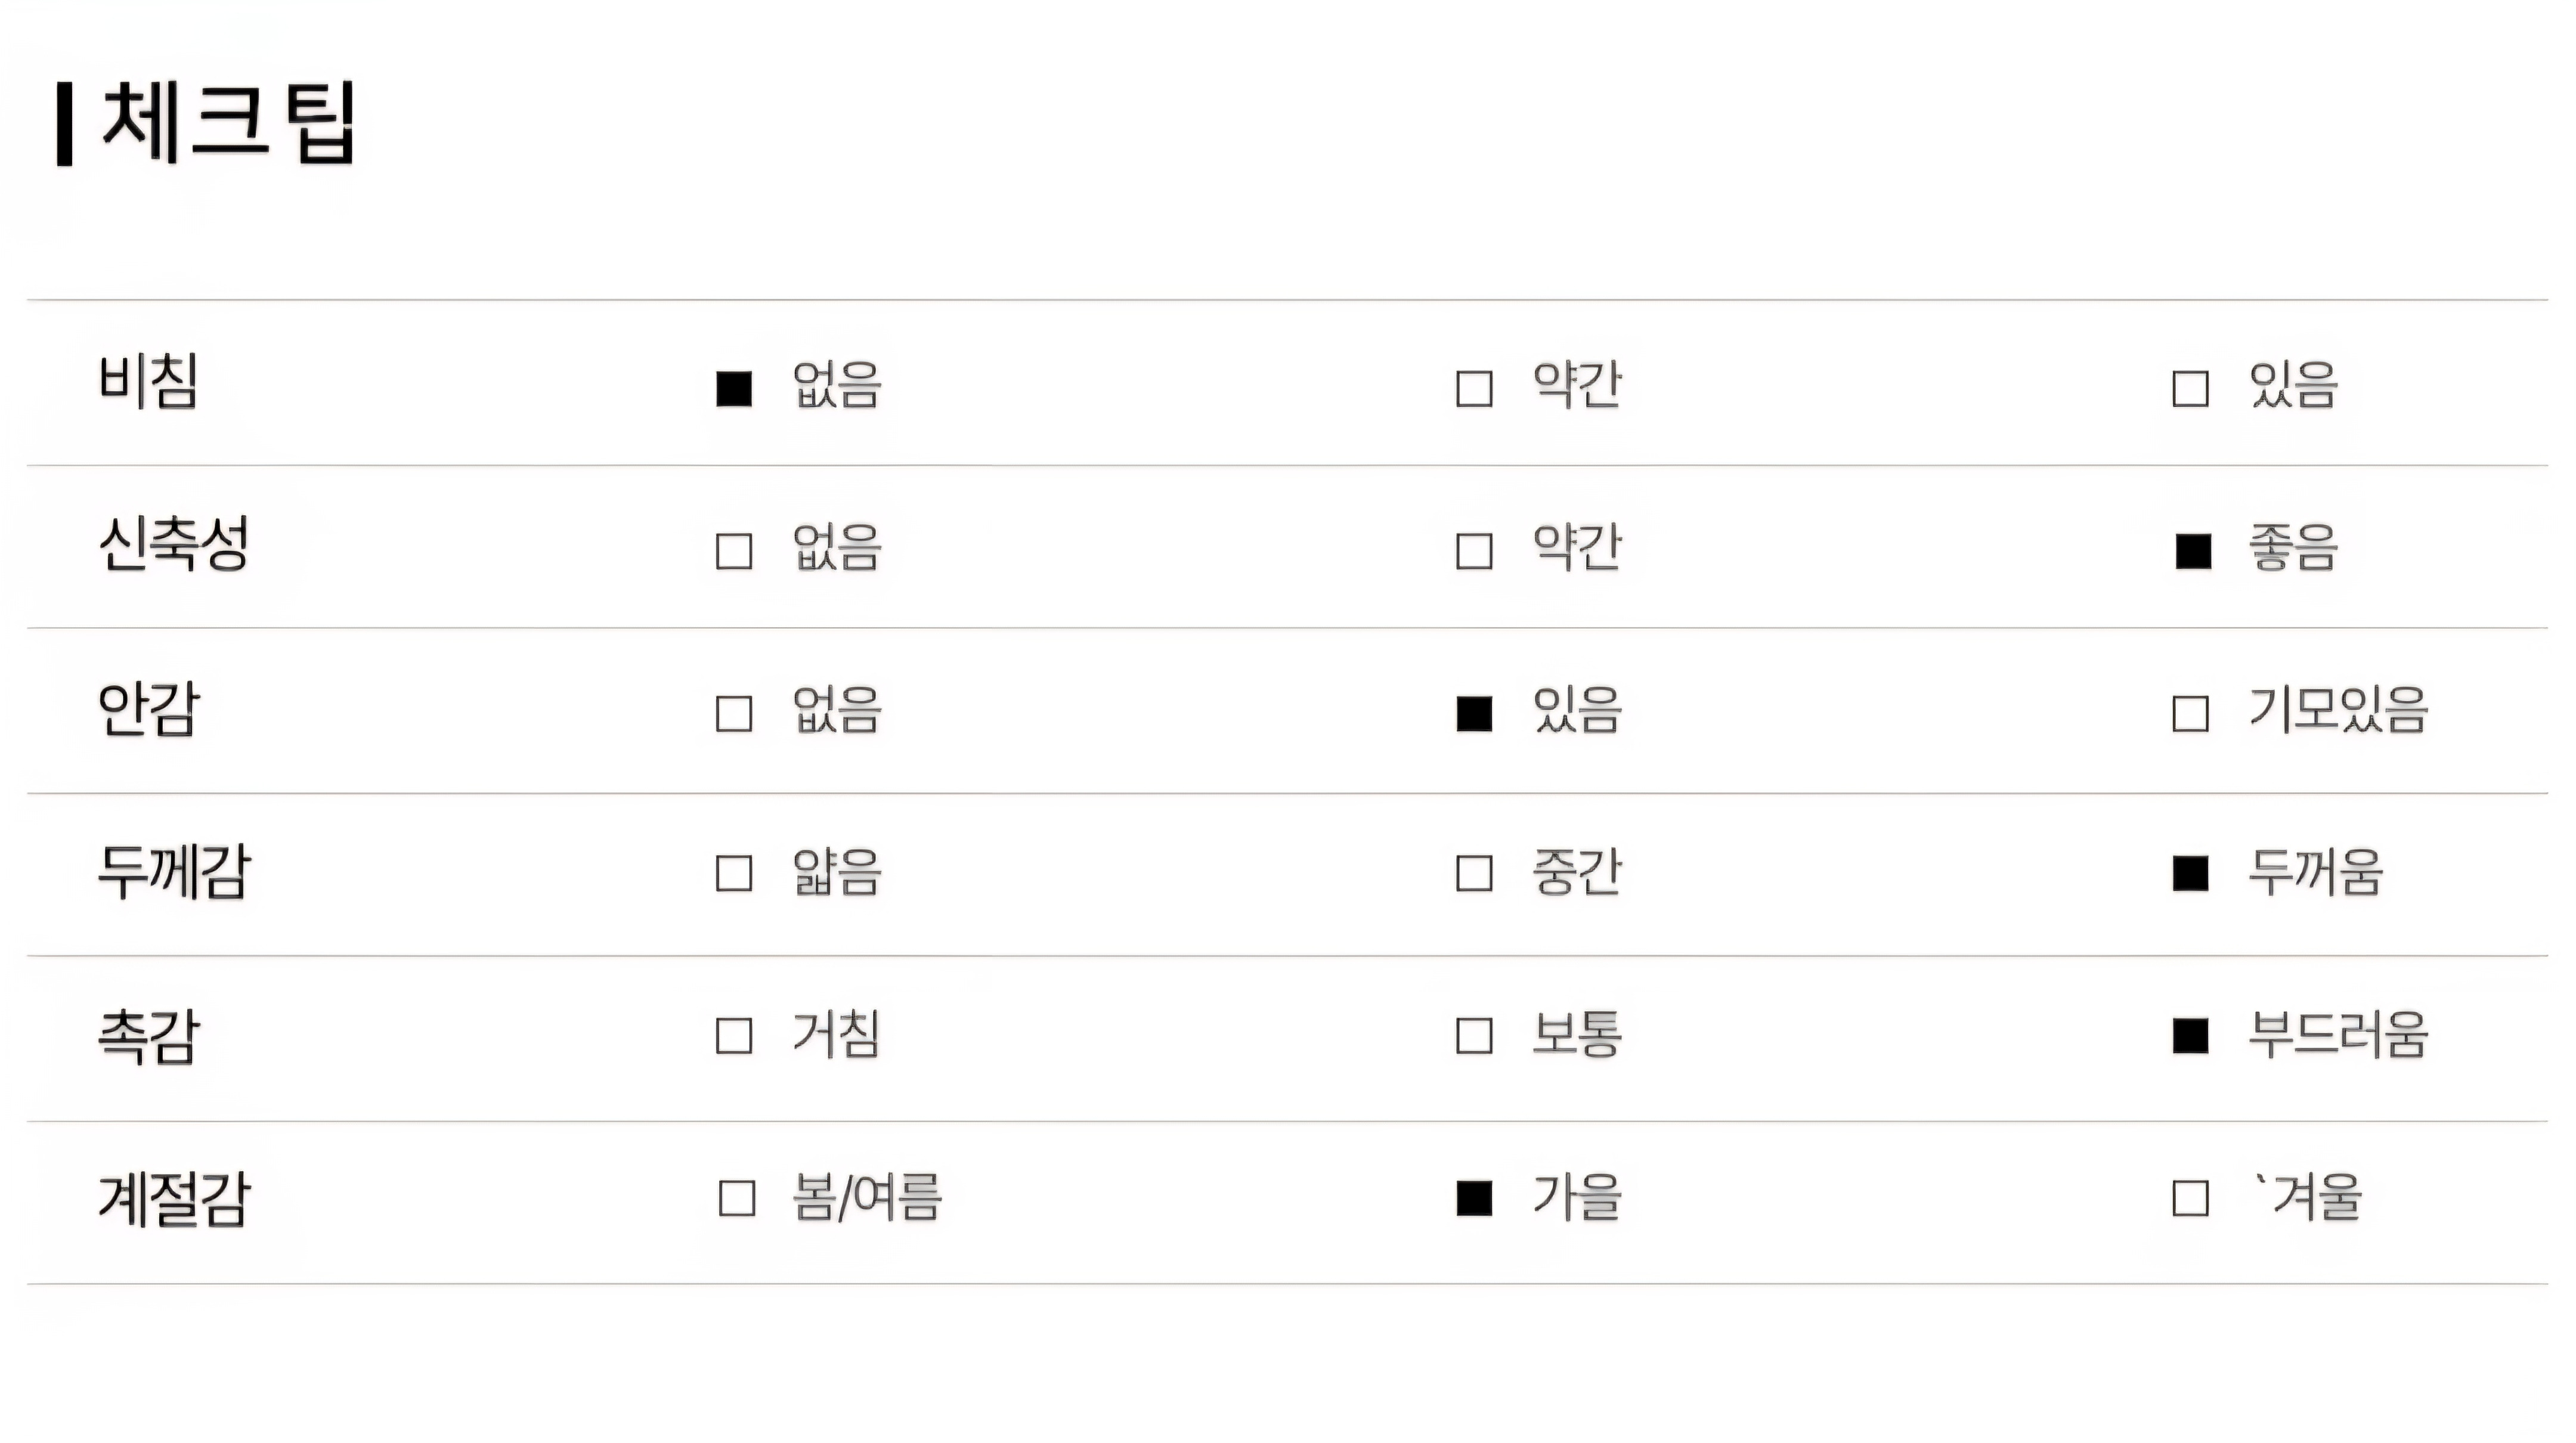Check the 없음 box in 안감 row
The height and width of the screenshot is (1443, 2576).
(x=734, y=714)
